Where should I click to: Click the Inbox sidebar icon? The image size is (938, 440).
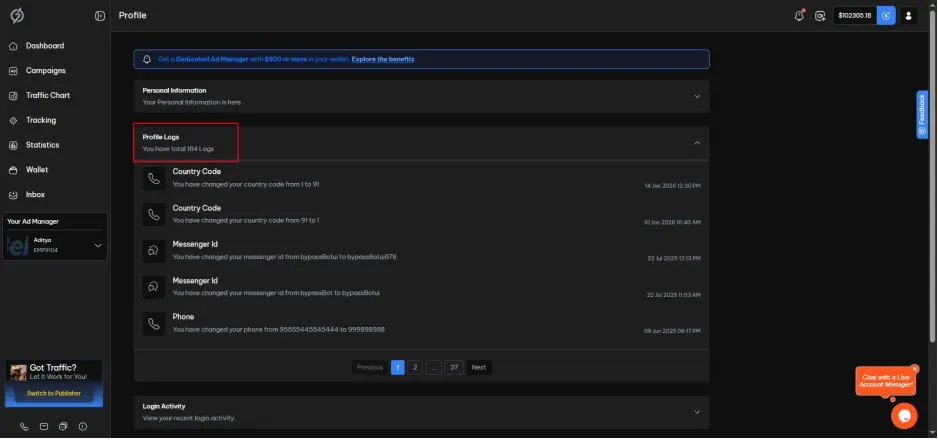tap(13, 195)
